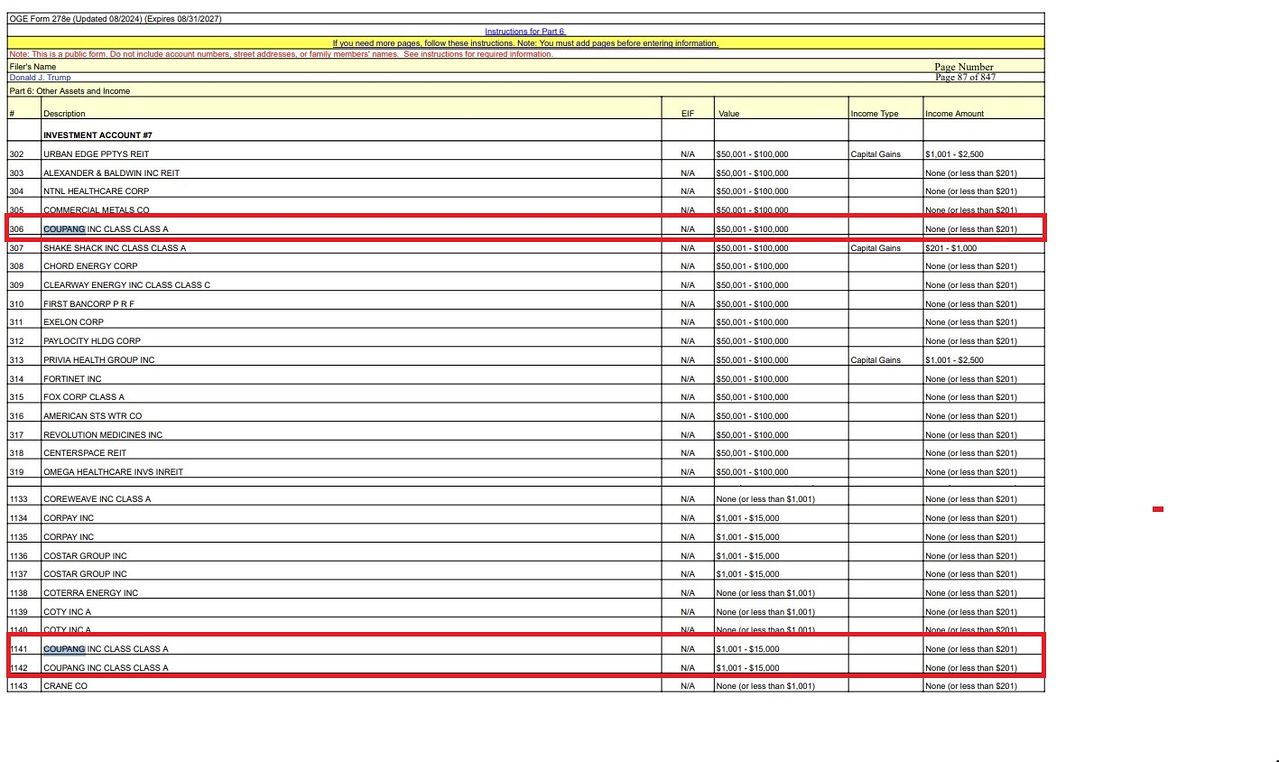Click the COTERRA ENERGY INC description
Screen dimensions: 1279x762
pos(90,593)
